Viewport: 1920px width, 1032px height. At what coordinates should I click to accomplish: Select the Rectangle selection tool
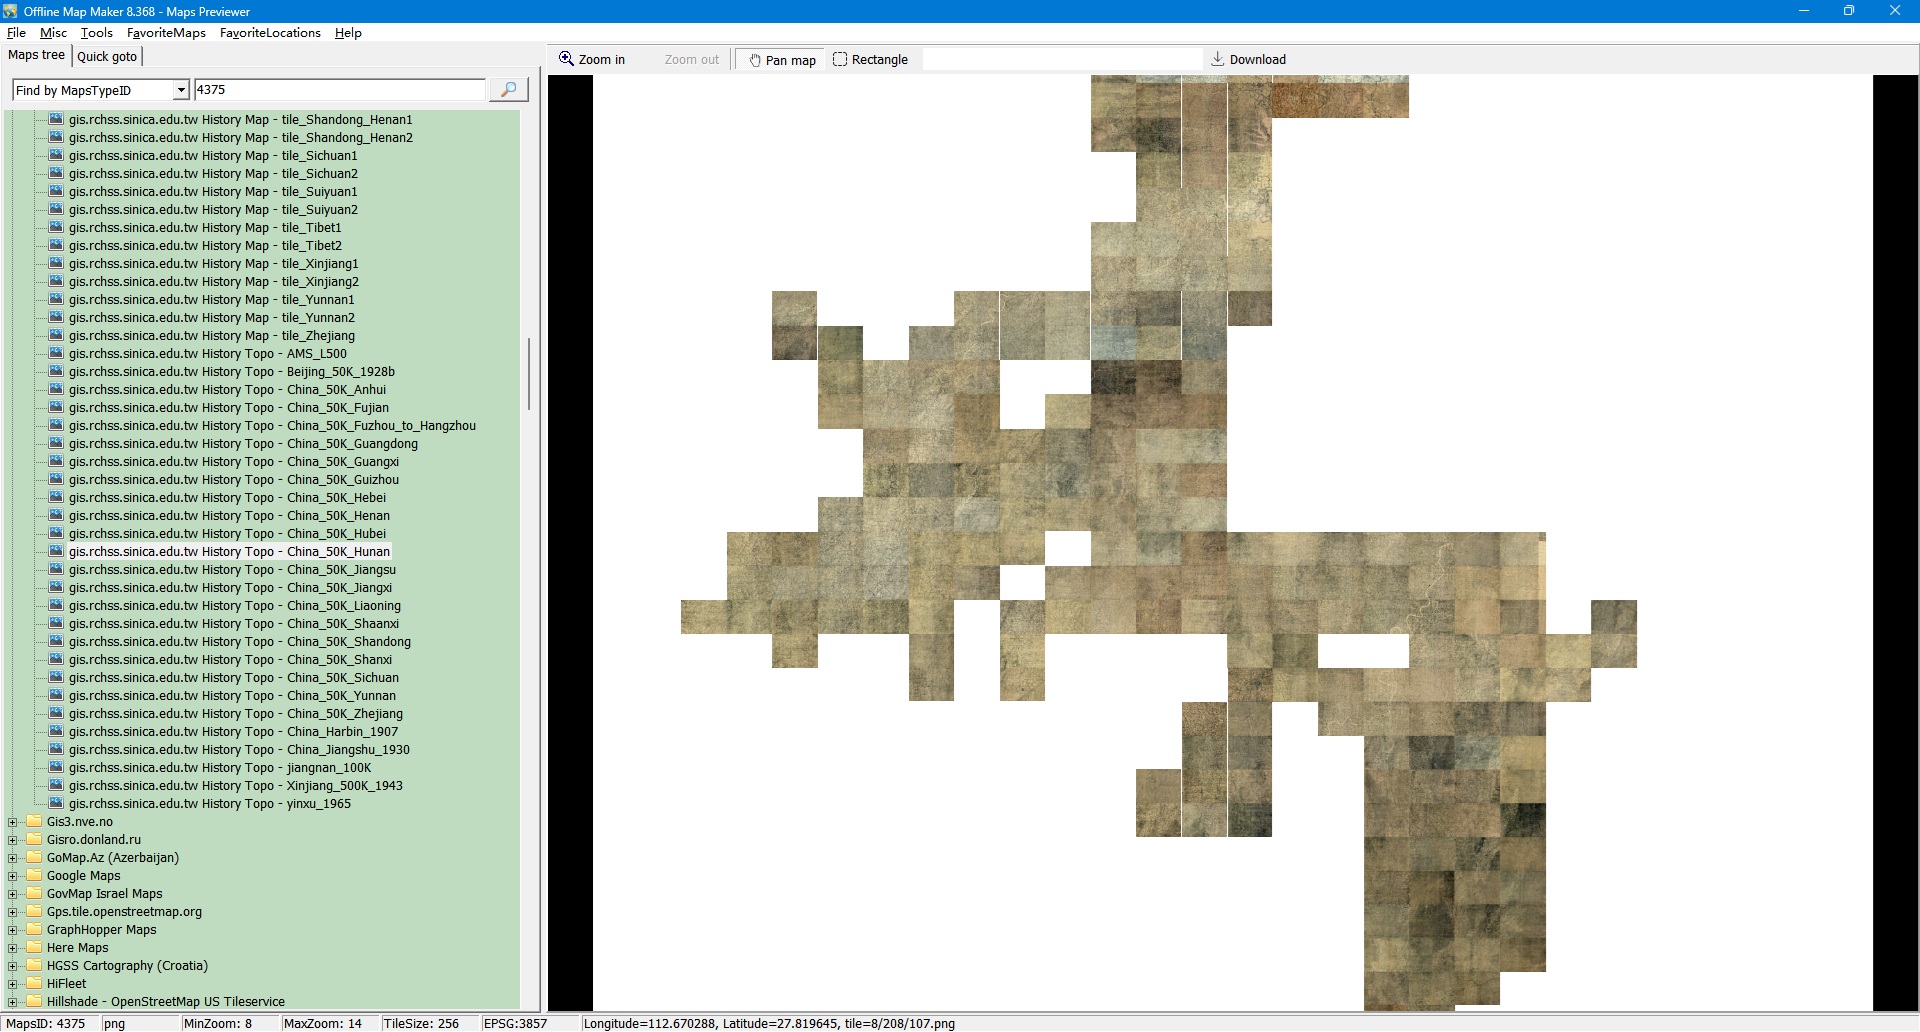click(x=870, y=60)
